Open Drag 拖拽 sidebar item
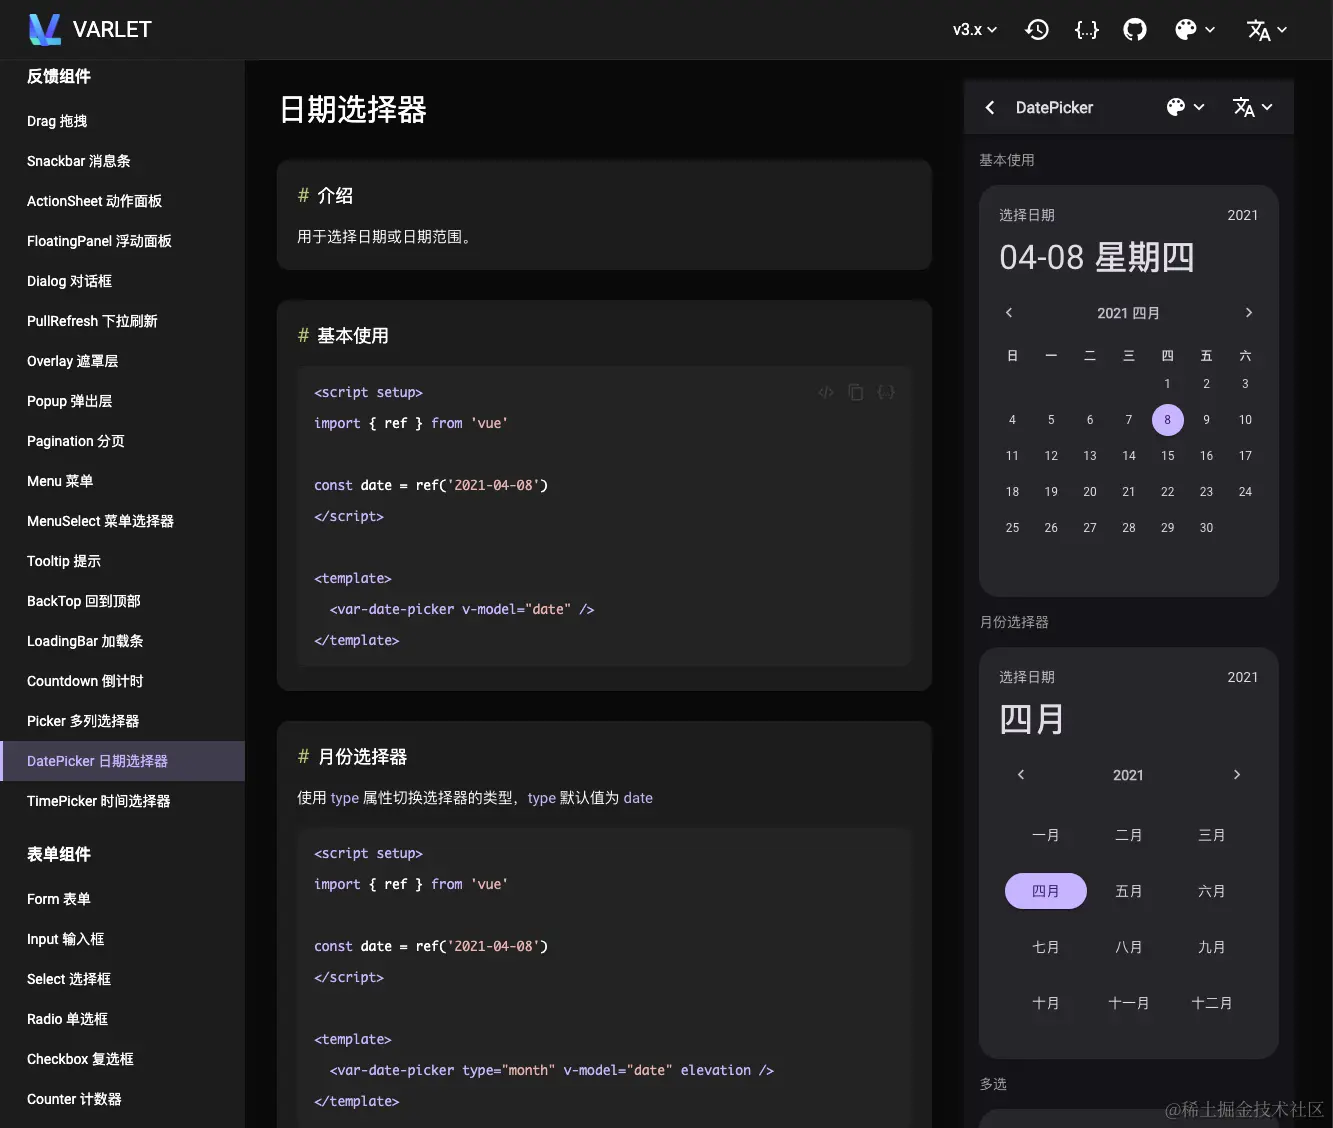 point(122,121)
